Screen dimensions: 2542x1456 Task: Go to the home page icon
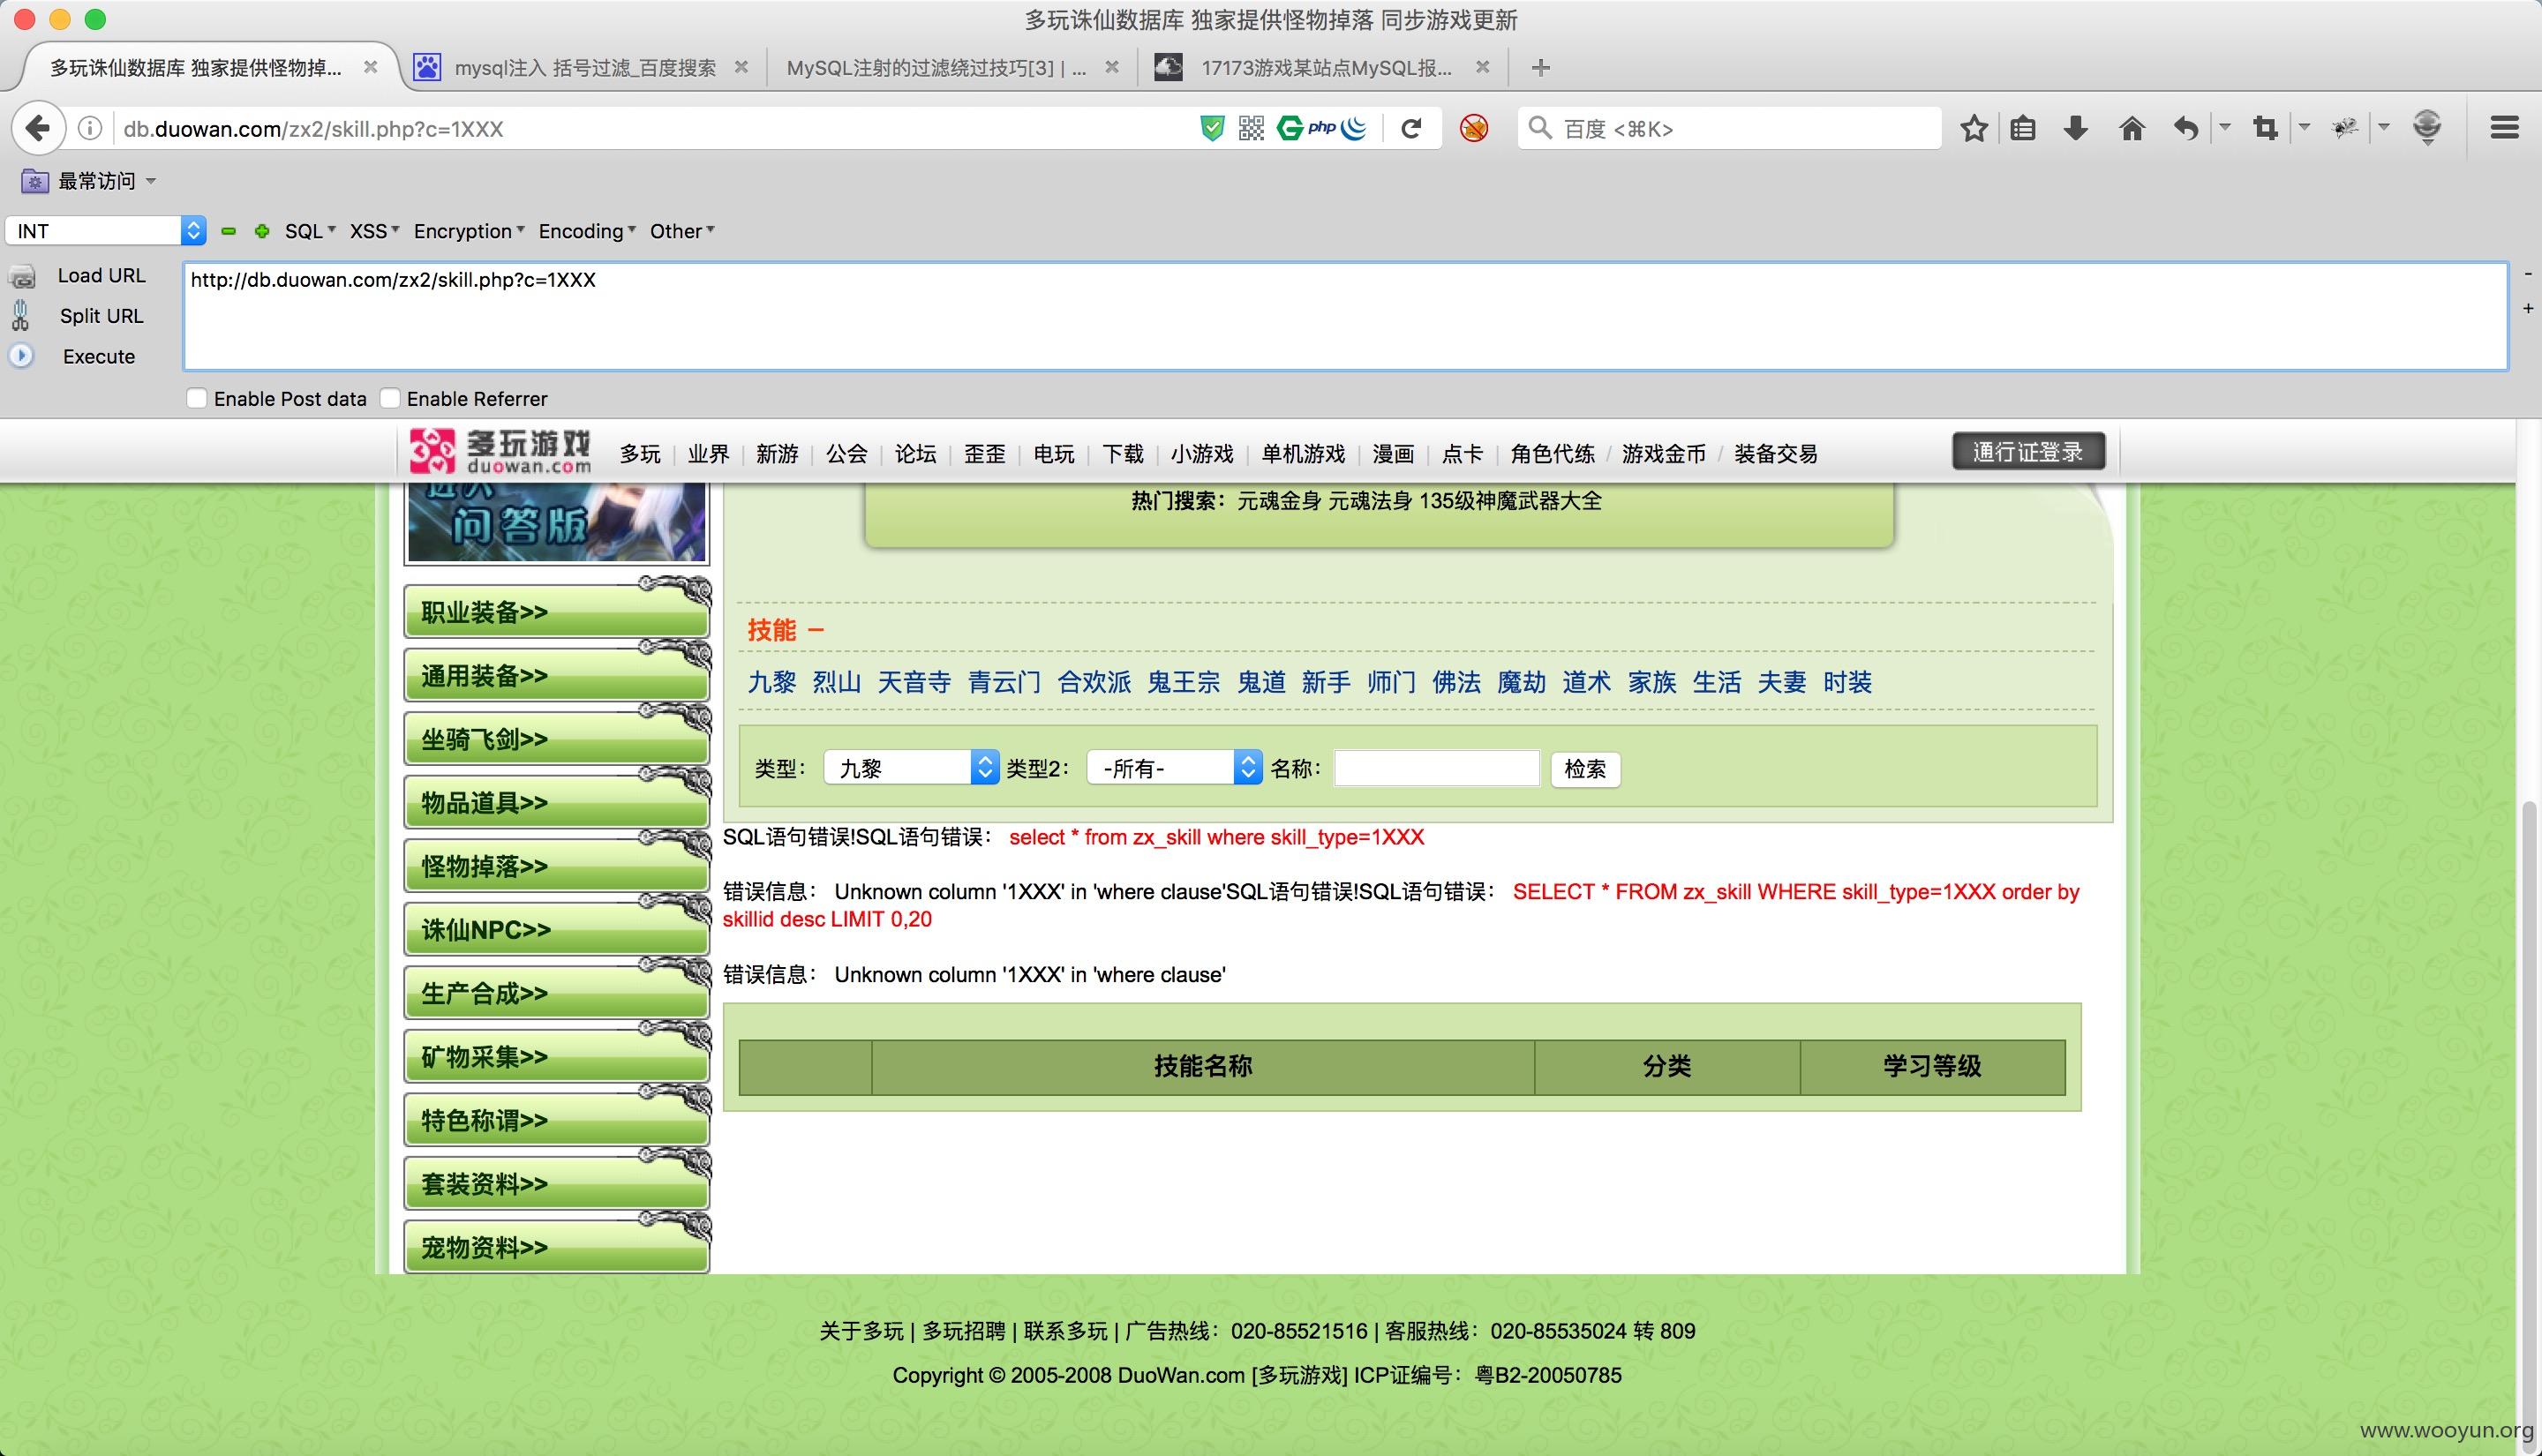click(x=2132, y=128)
